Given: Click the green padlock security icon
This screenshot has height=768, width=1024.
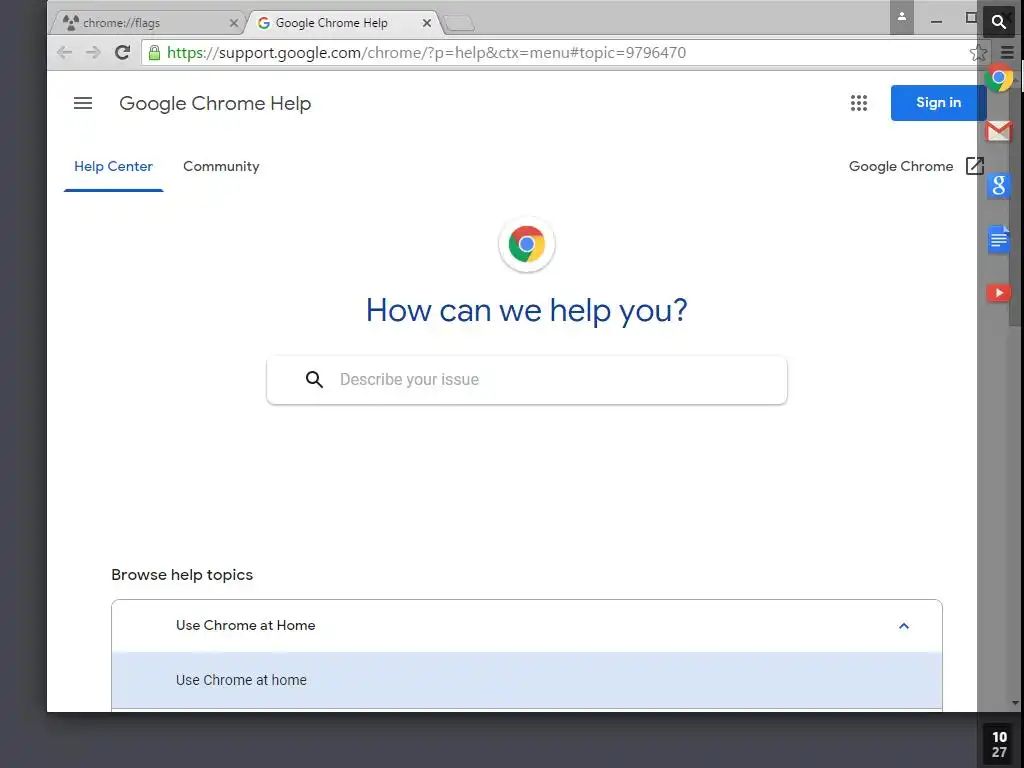Looking at the screenshot, I should click(154, 53).
